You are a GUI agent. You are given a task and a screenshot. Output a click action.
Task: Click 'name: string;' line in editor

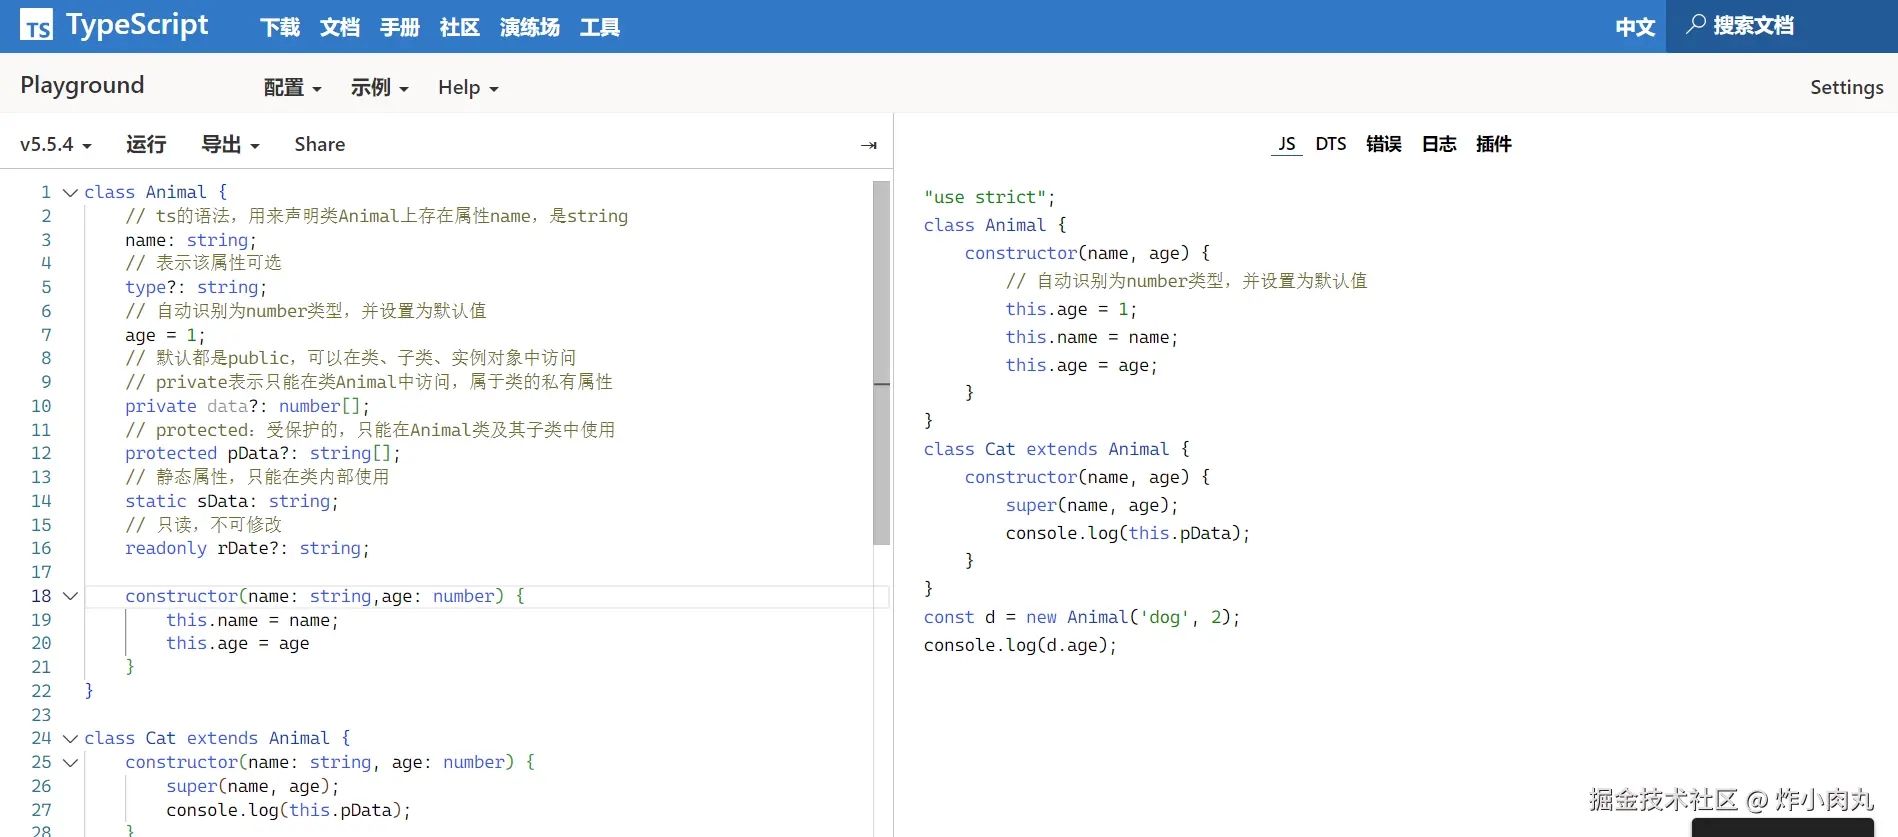191,240
